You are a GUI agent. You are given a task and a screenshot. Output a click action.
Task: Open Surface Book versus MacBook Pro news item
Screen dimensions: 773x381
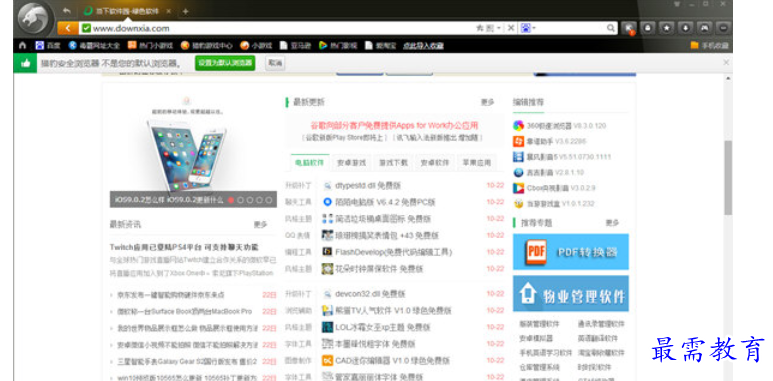pos(184,312)
